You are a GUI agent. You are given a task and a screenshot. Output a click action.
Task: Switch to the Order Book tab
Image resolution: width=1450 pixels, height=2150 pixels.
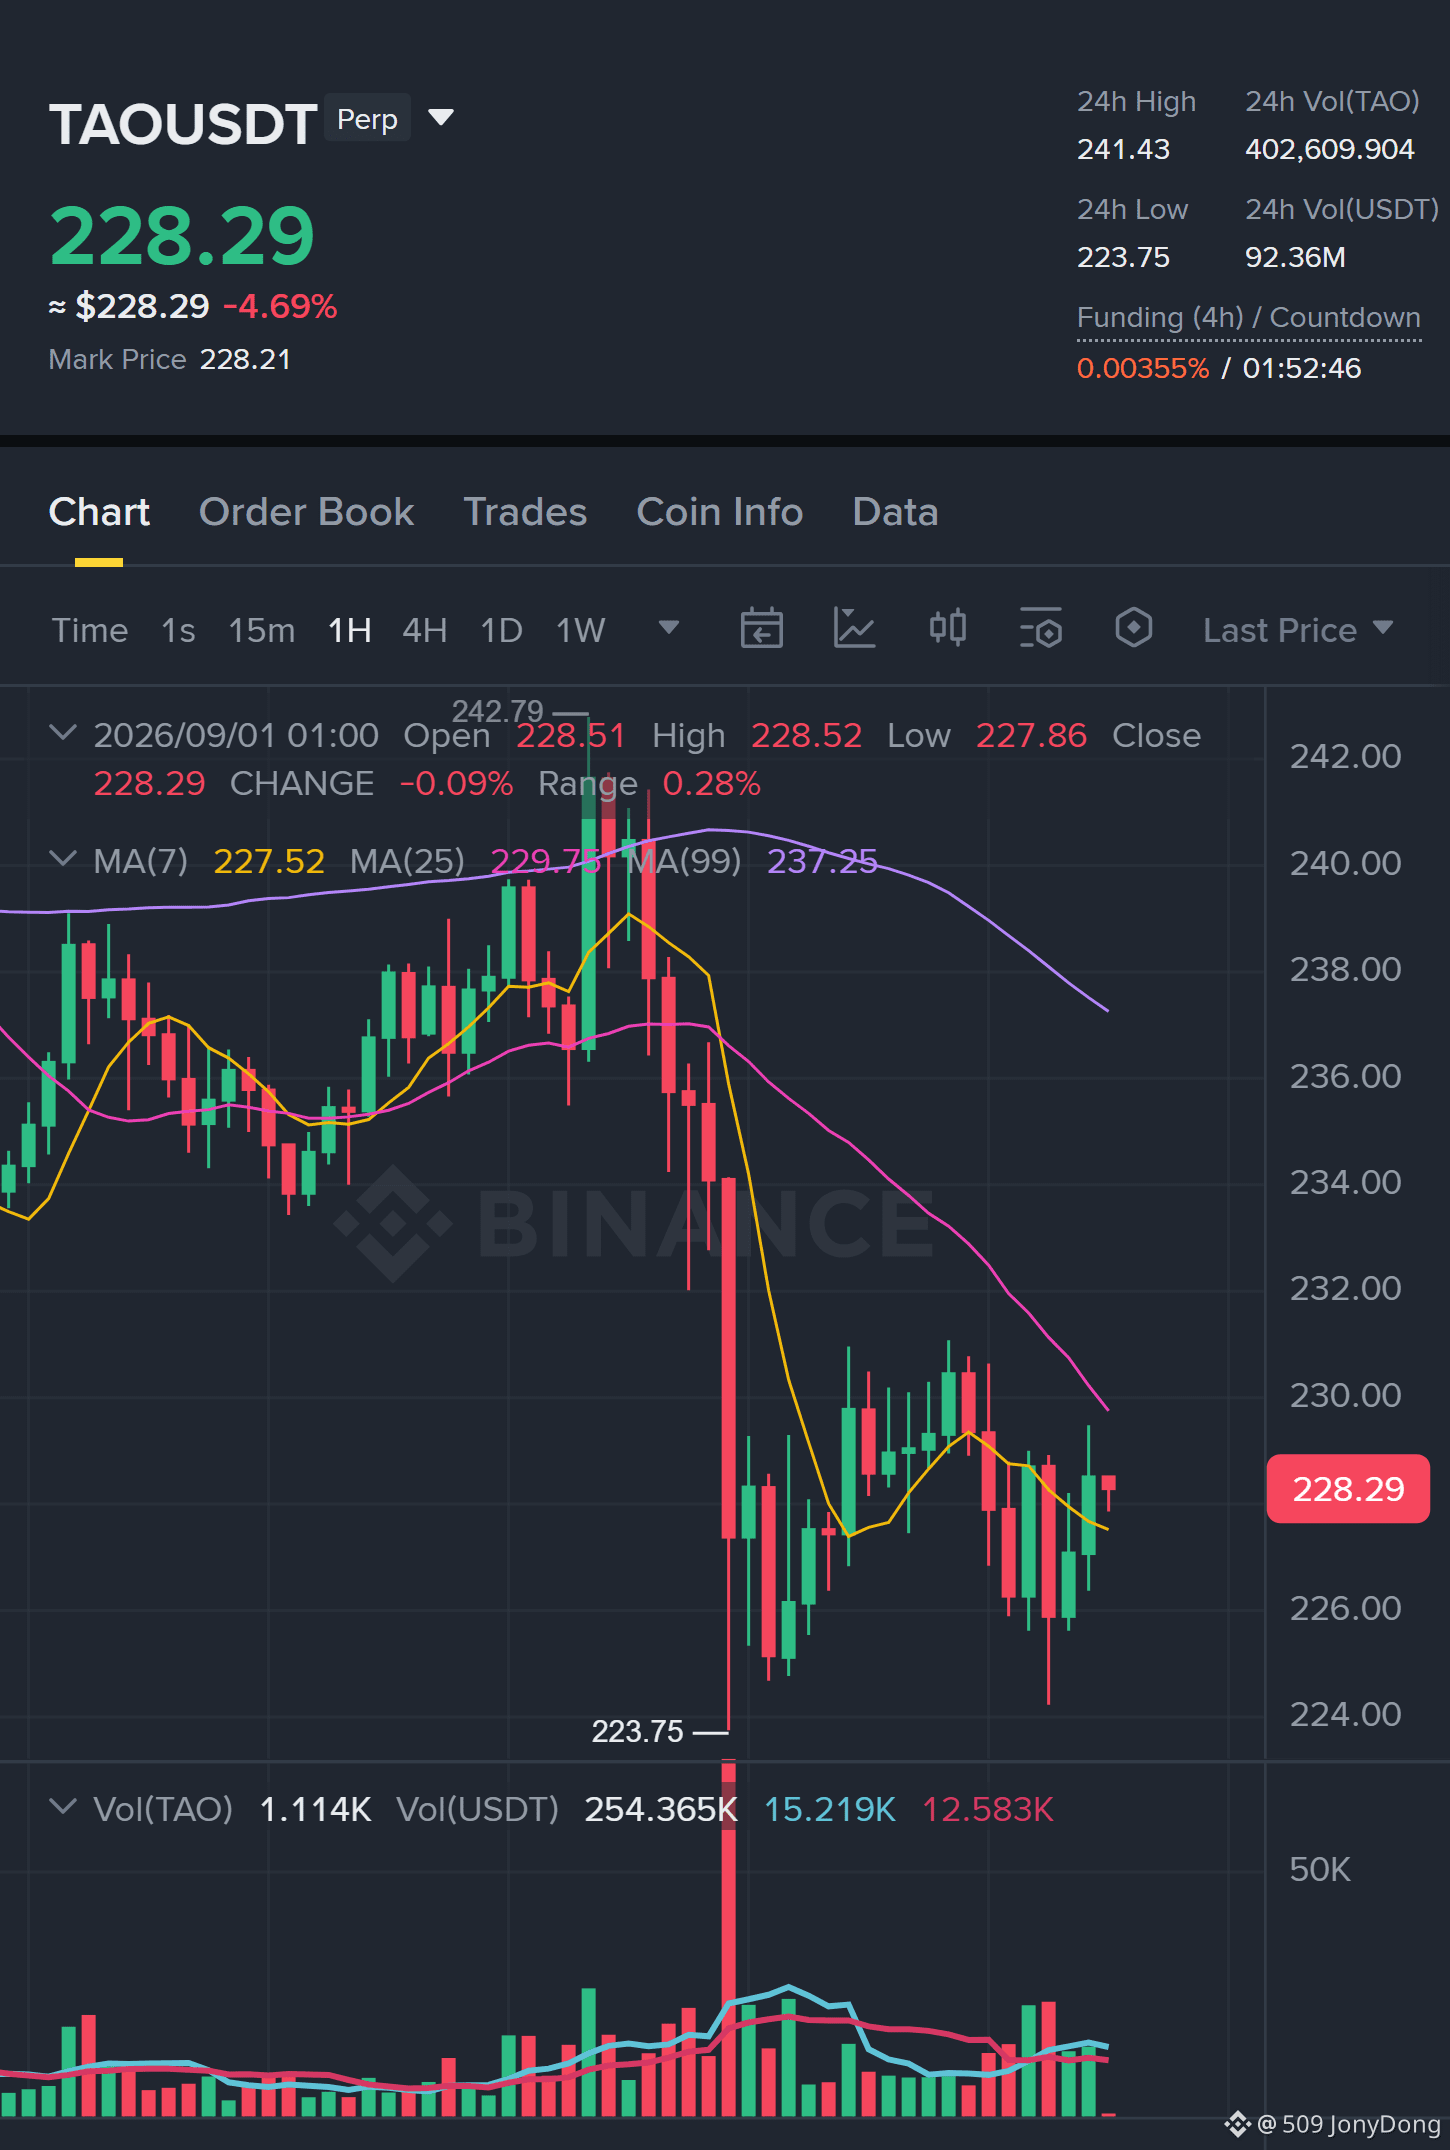(306, 512)
